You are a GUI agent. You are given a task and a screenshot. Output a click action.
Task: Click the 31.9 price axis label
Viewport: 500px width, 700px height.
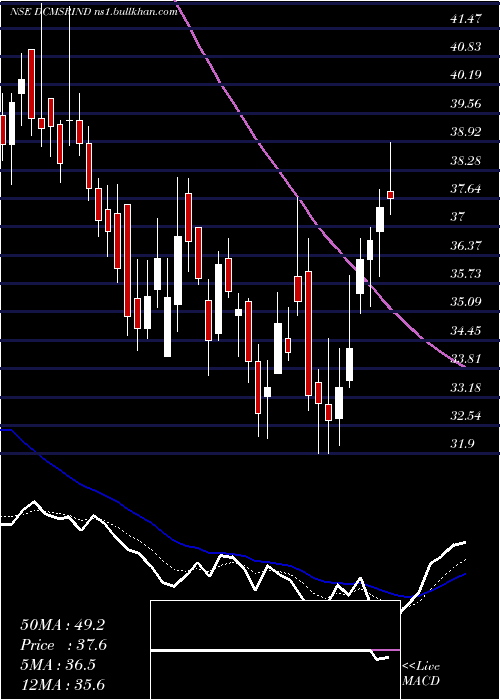pos(462,444)
